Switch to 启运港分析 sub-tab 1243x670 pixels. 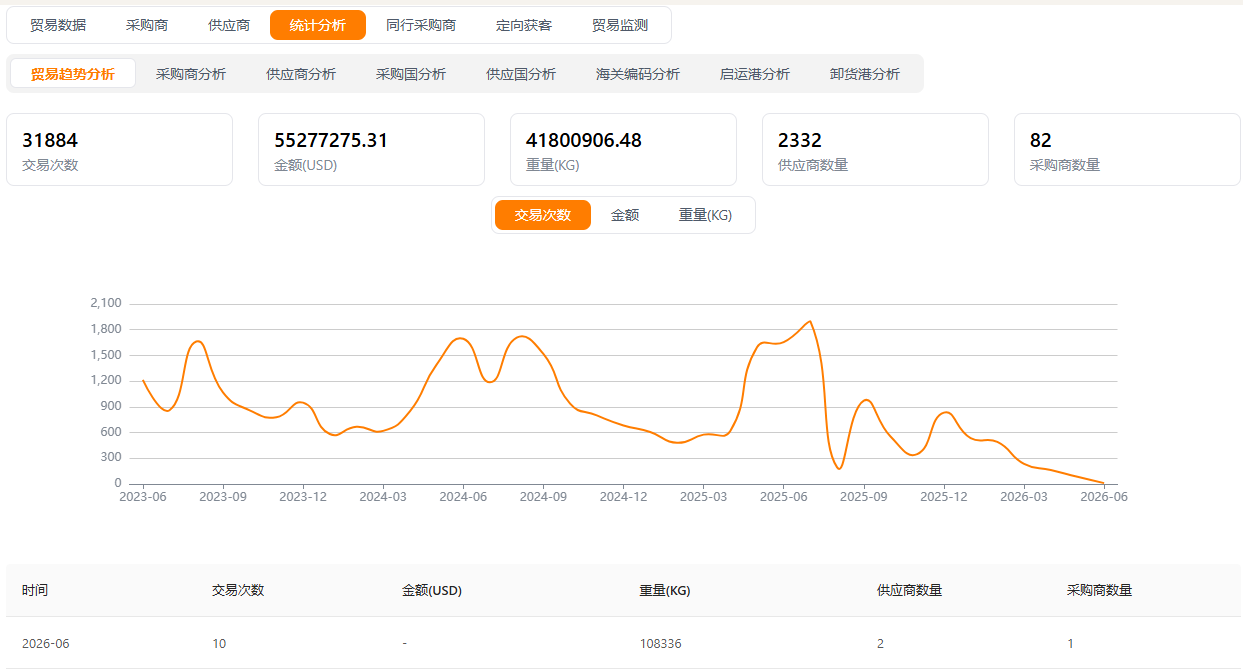755,74
